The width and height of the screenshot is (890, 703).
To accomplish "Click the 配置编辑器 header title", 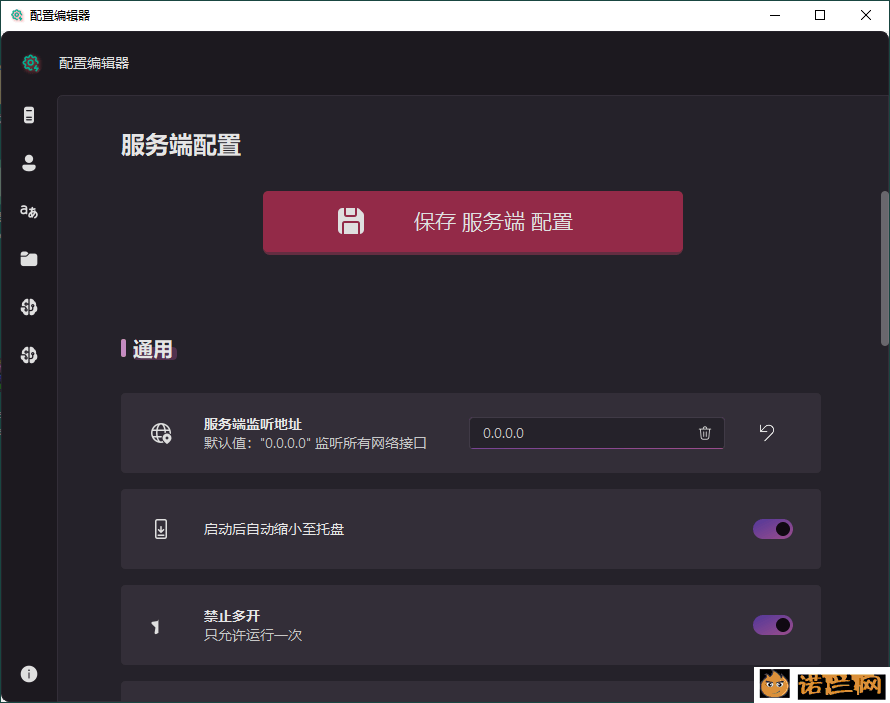I will pyautogui.click(x=94, y=63).
